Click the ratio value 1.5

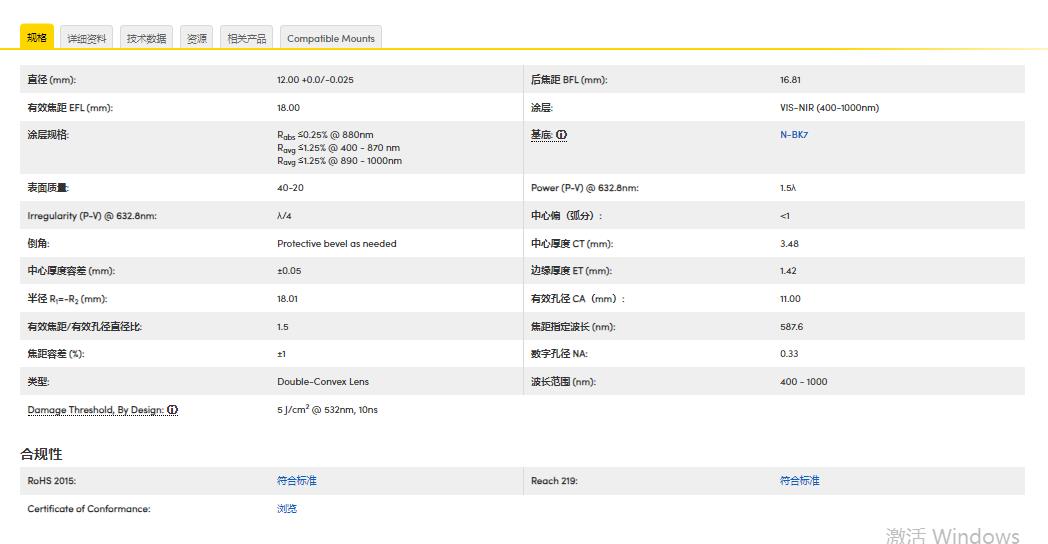283,327
